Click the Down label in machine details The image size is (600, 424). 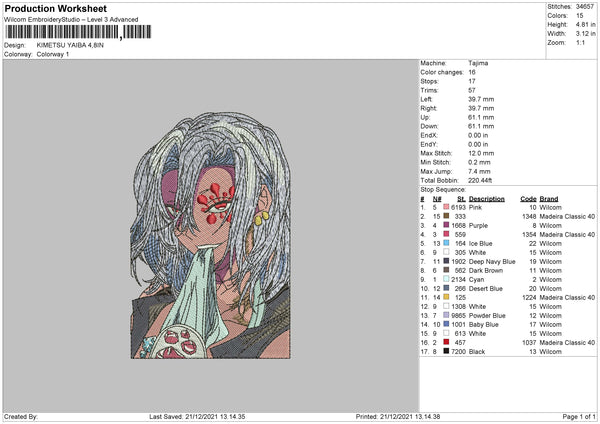pyautogui.click(x=429, y=126)
